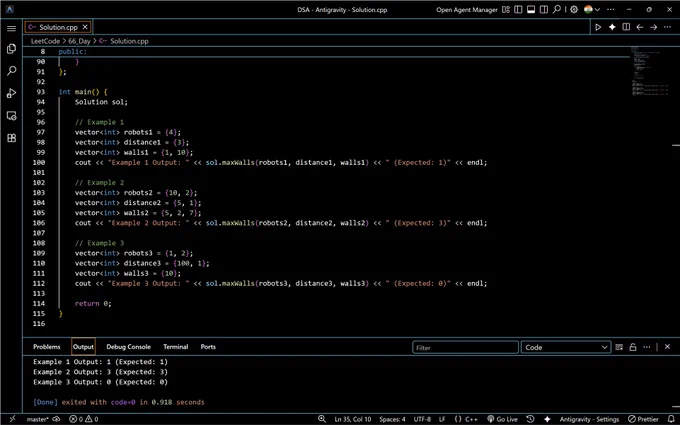
Task: Click the sparkle AI icon in editor toolbar
Action: tap(612, 27)
